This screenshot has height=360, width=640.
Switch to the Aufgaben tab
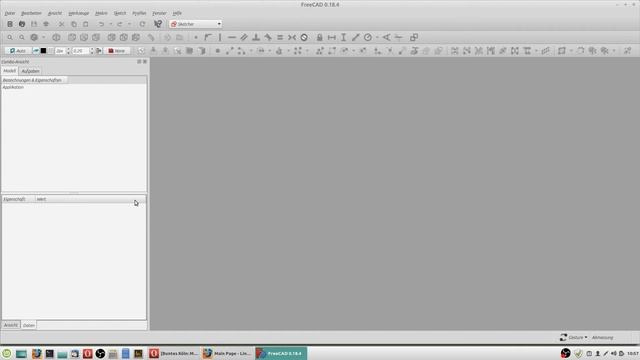coord(31,71)
